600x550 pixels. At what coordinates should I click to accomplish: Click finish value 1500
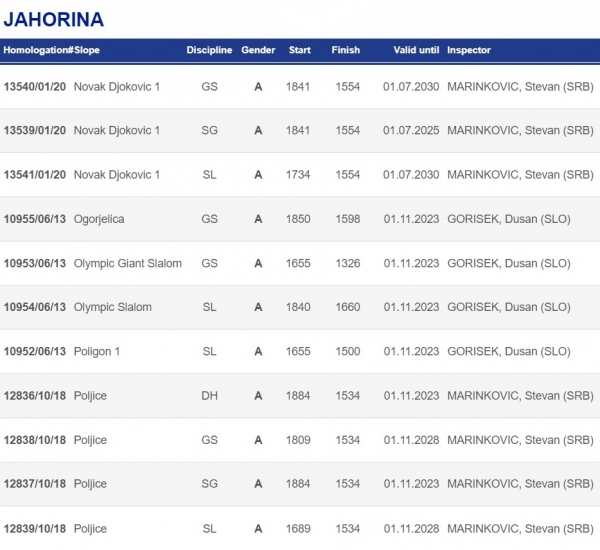coord(348,352)
